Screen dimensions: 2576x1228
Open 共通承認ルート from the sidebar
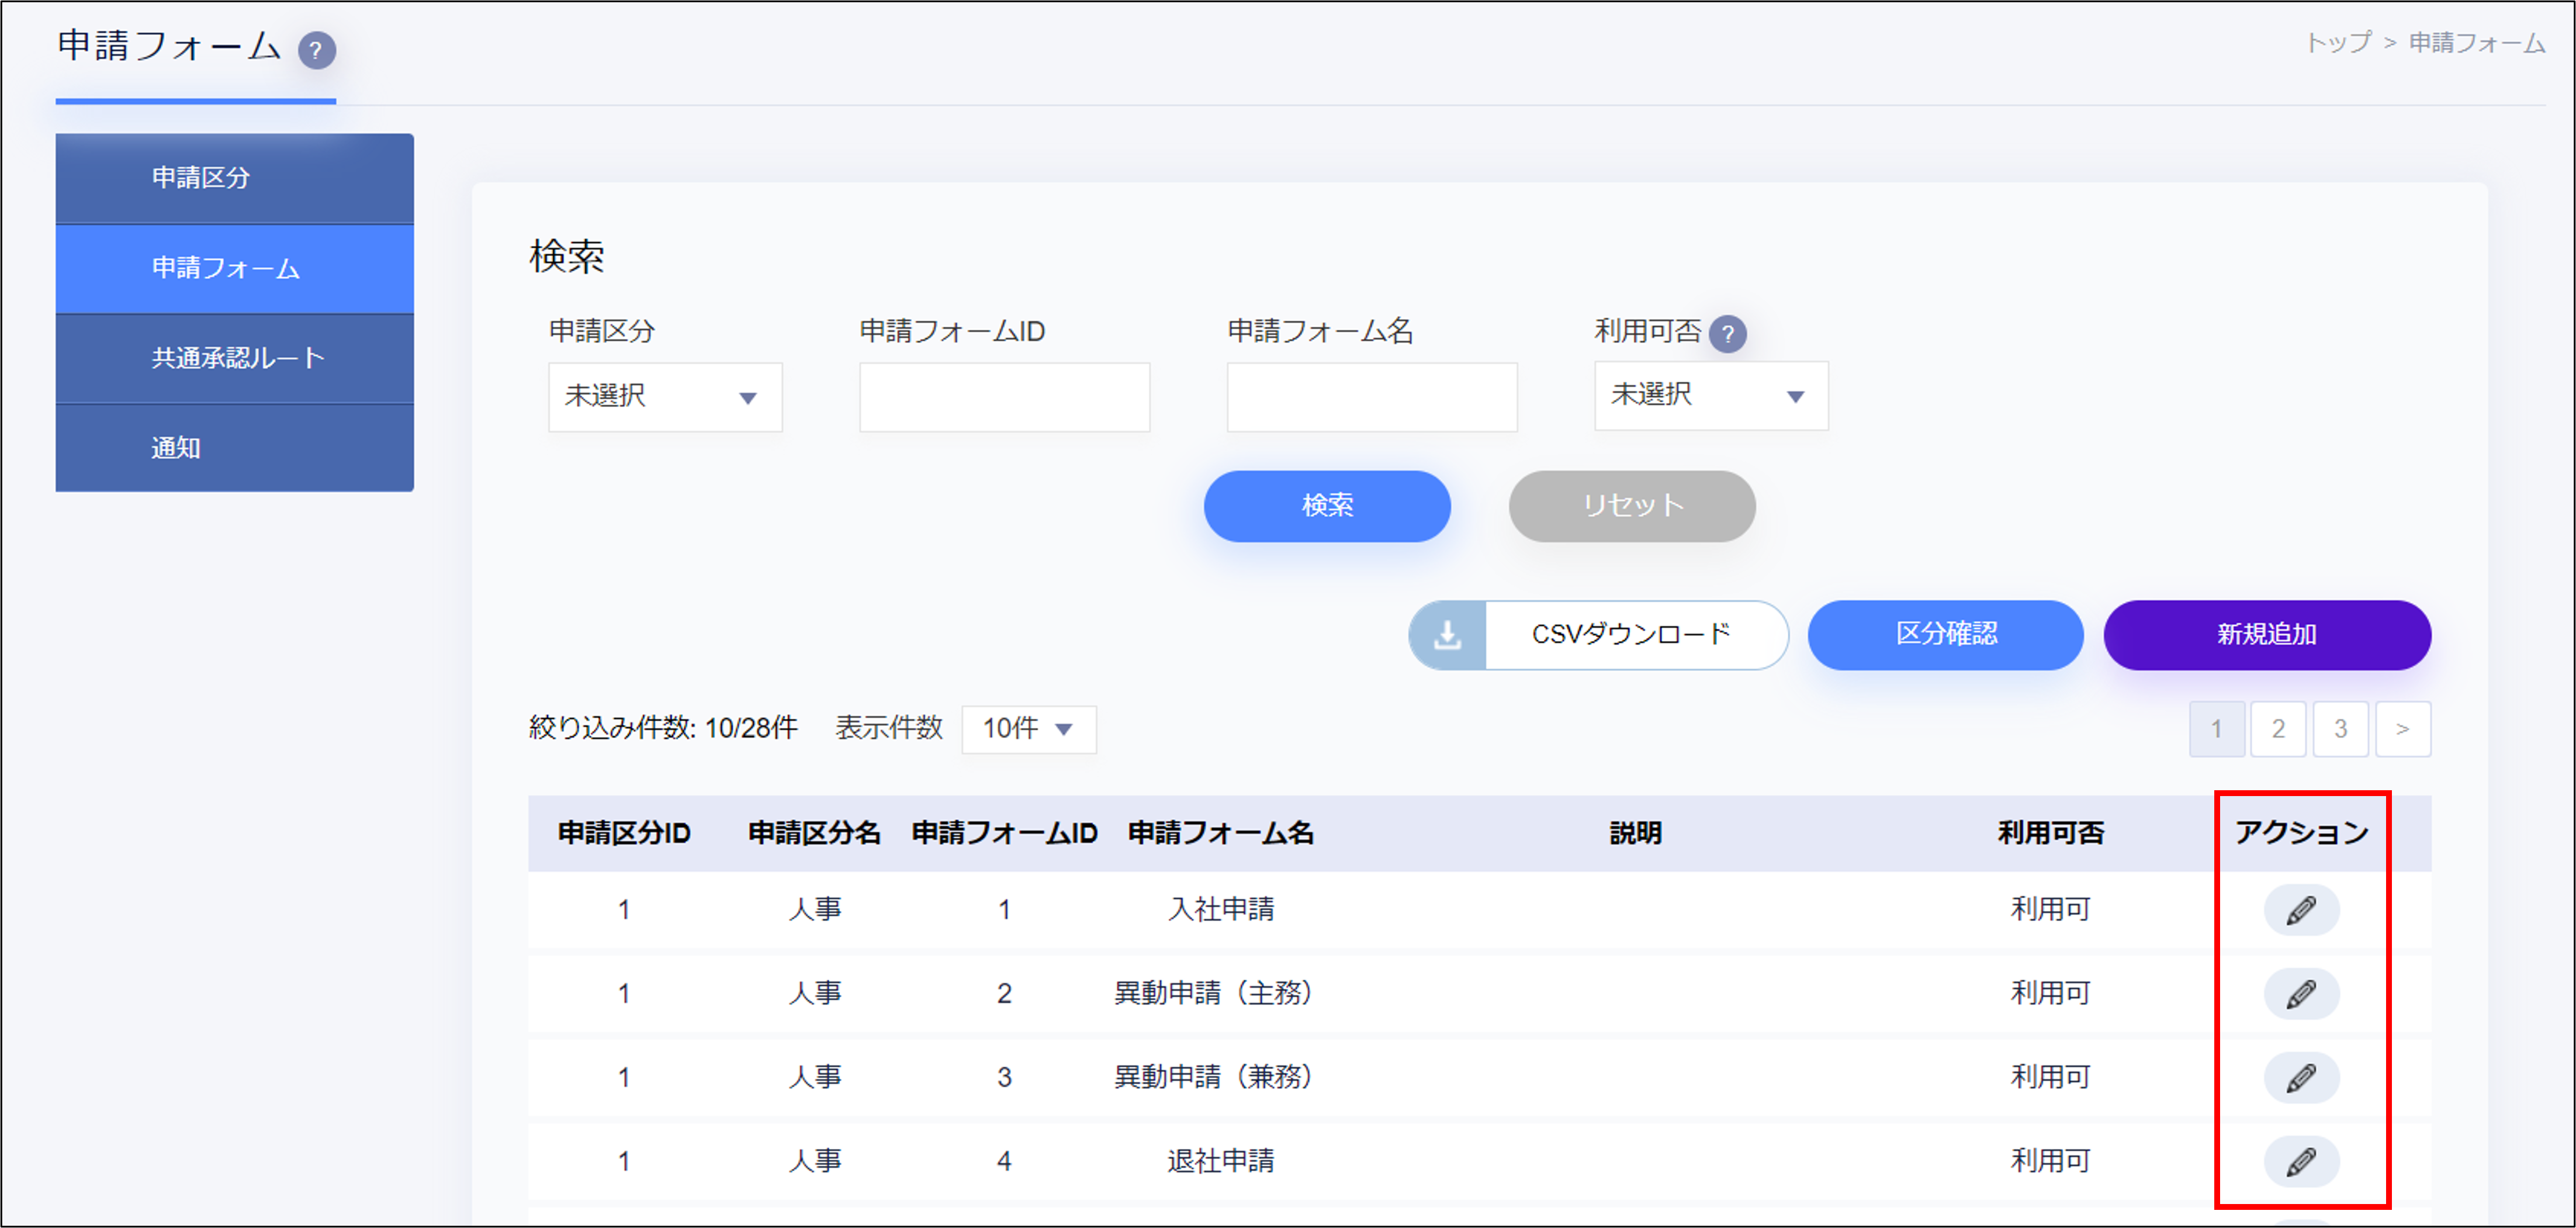click(x=234, y=358)
